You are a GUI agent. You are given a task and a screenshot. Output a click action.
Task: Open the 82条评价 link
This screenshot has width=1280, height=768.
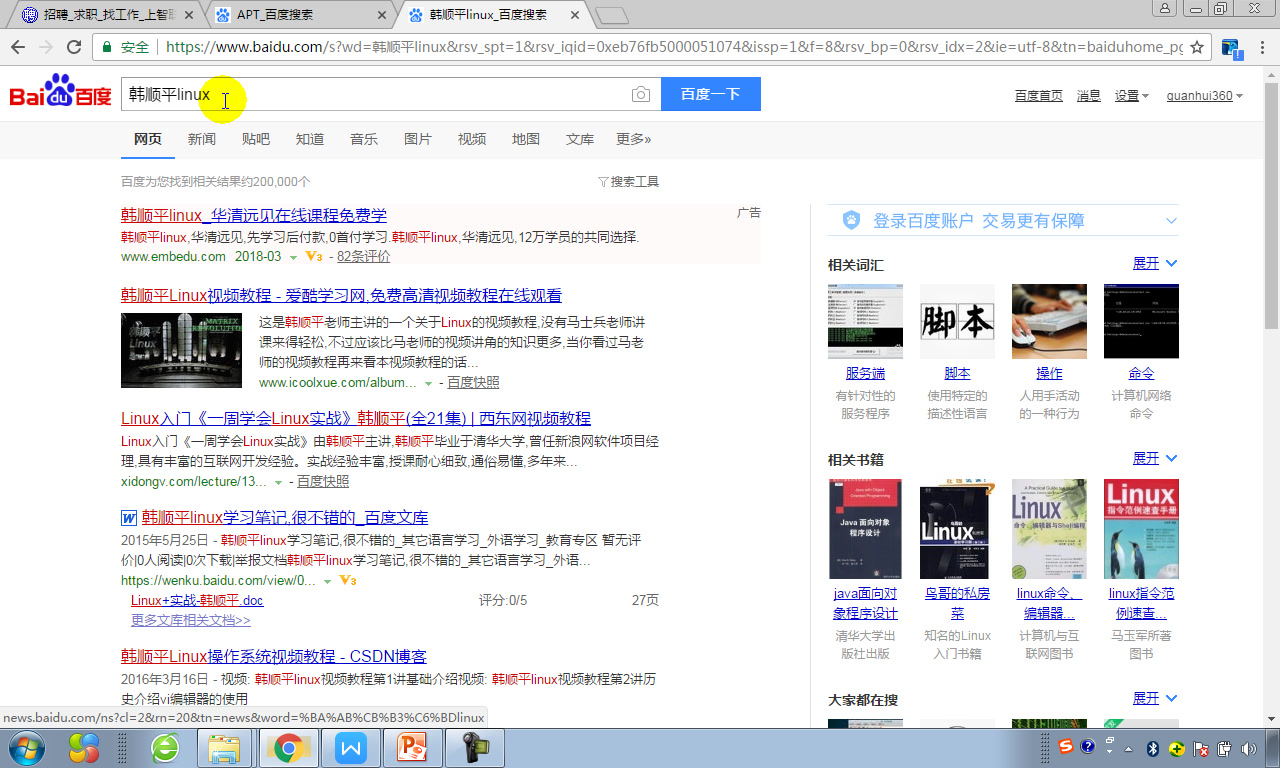point(363,257)
